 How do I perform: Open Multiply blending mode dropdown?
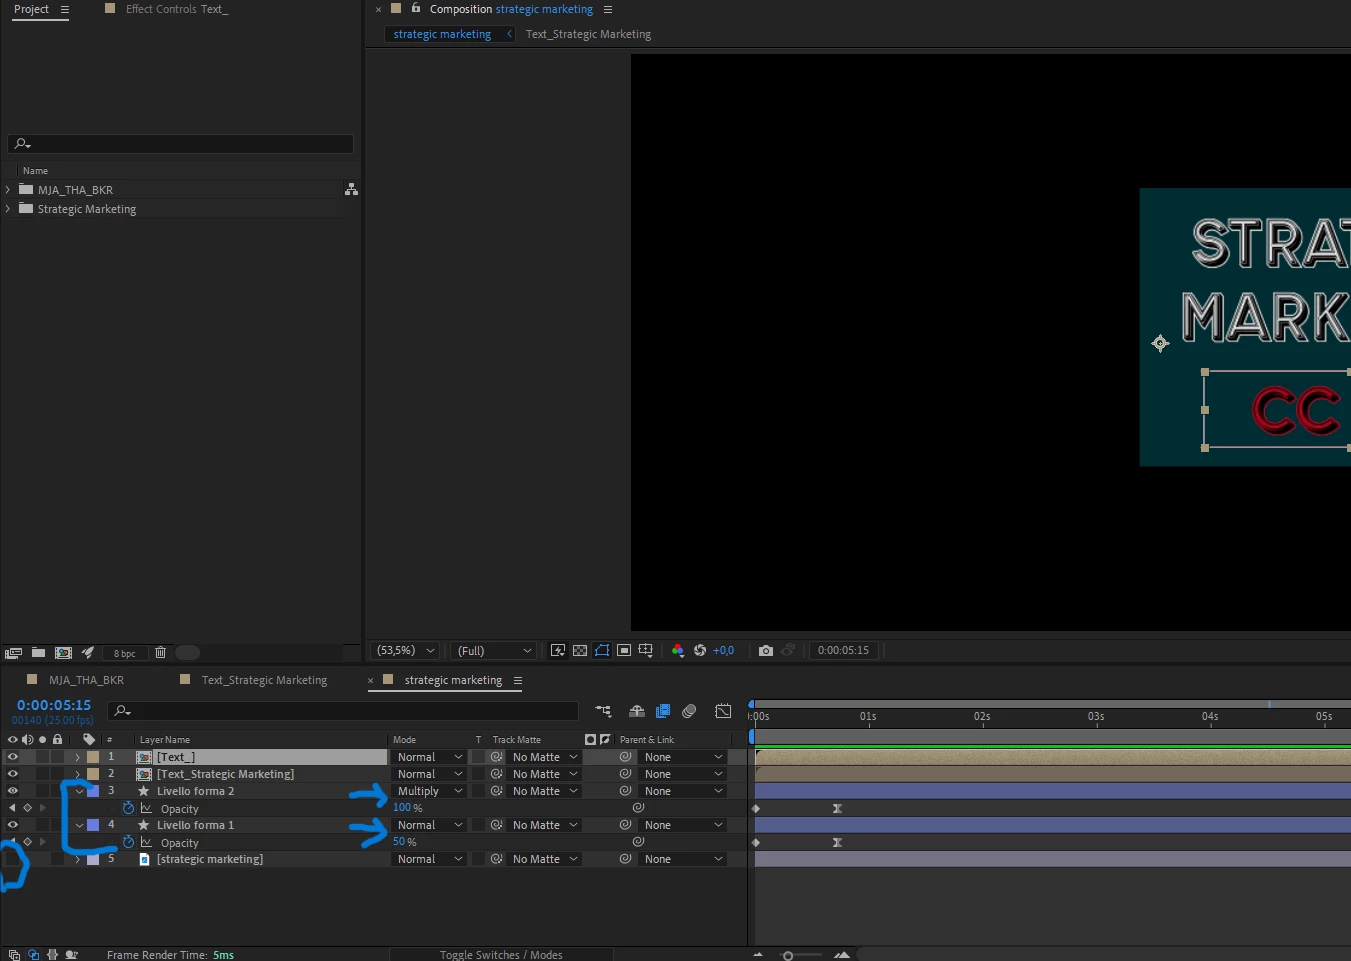point(429,791)
